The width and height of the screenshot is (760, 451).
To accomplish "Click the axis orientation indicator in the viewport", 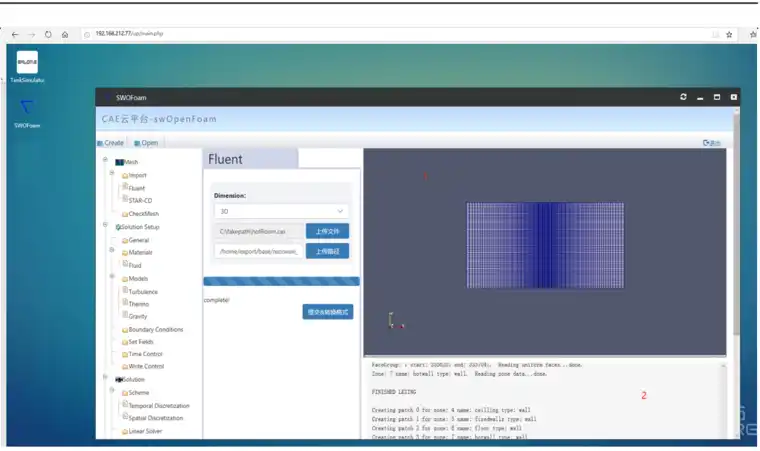I will pos(396,321).
